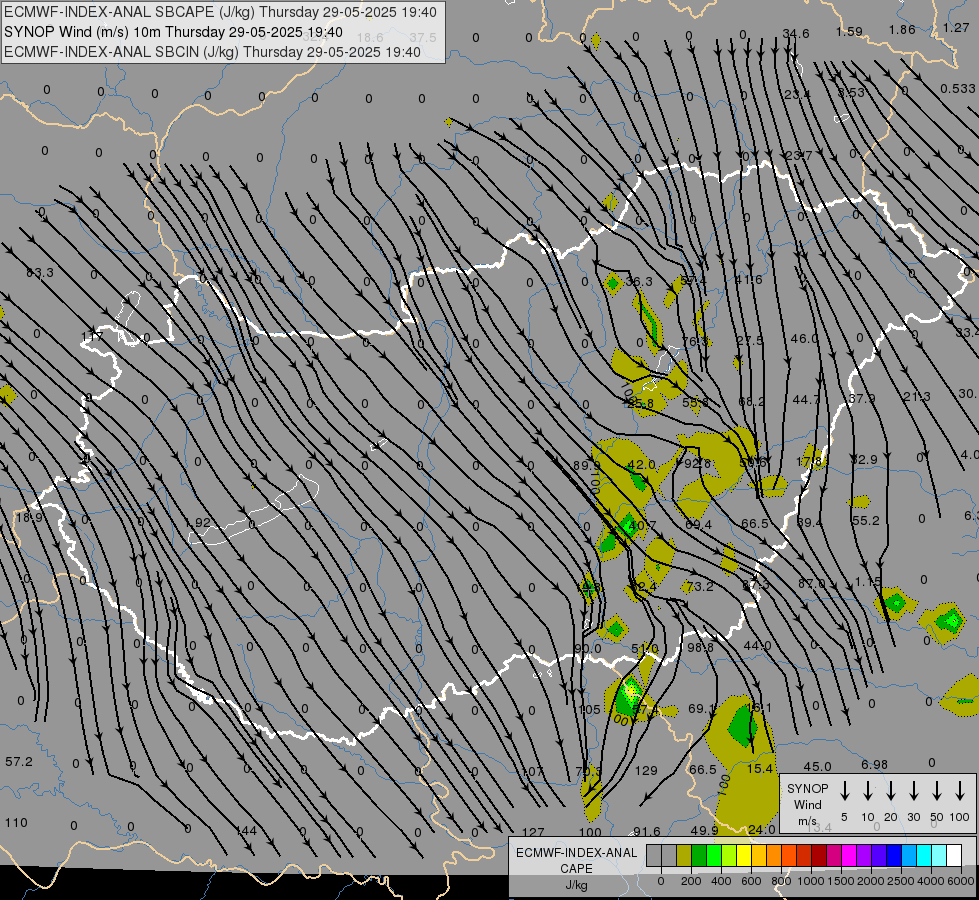Viewport: 979px width, 900px height.
Task: Click the 20 m/s wind arrow in legend
Action: coord(891,791)
